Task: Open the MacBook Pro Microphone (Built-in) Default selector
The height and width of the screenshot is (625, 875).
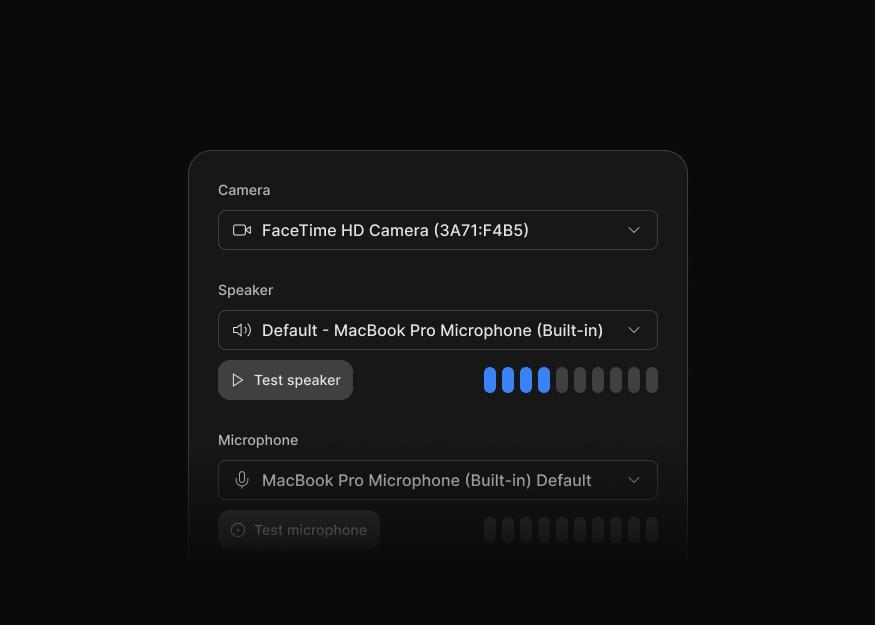Action: click(x=438, y=480)
